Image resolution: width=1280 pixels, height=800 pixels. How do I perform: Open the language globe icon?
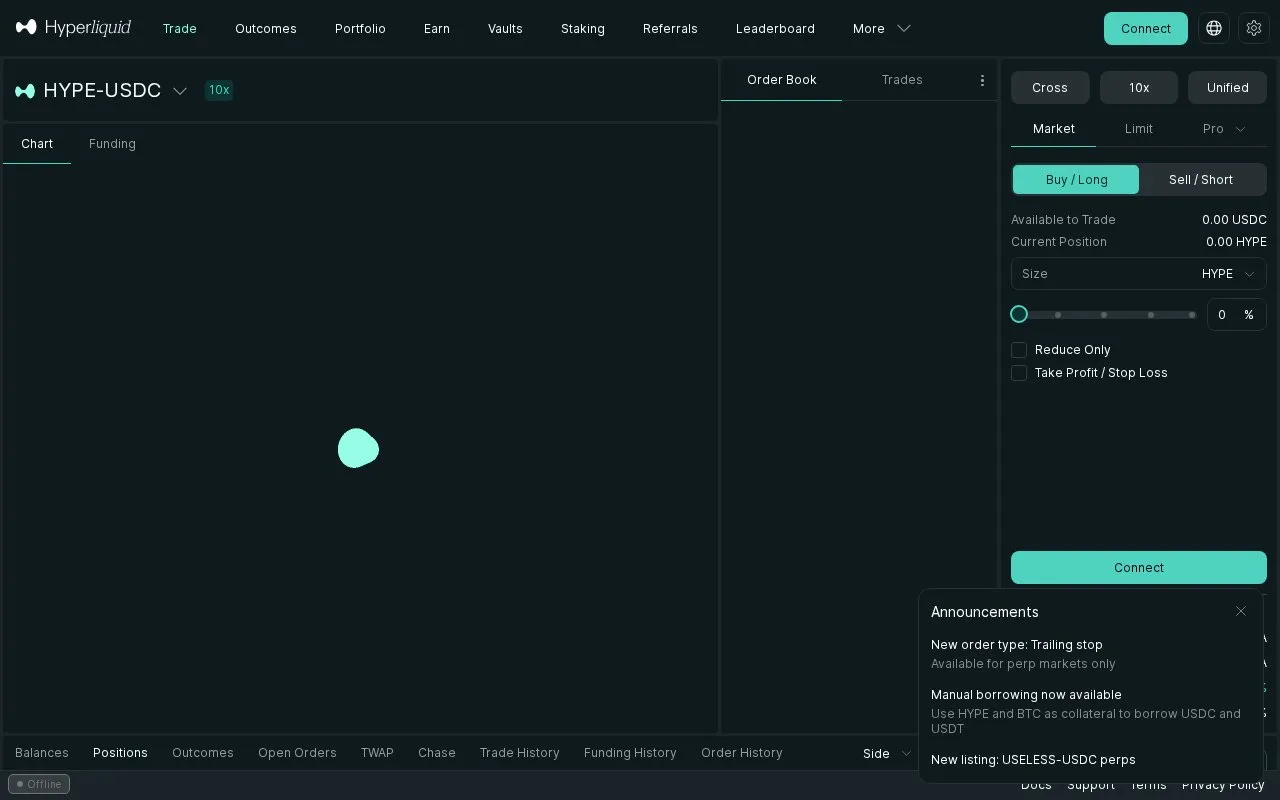1214,28
